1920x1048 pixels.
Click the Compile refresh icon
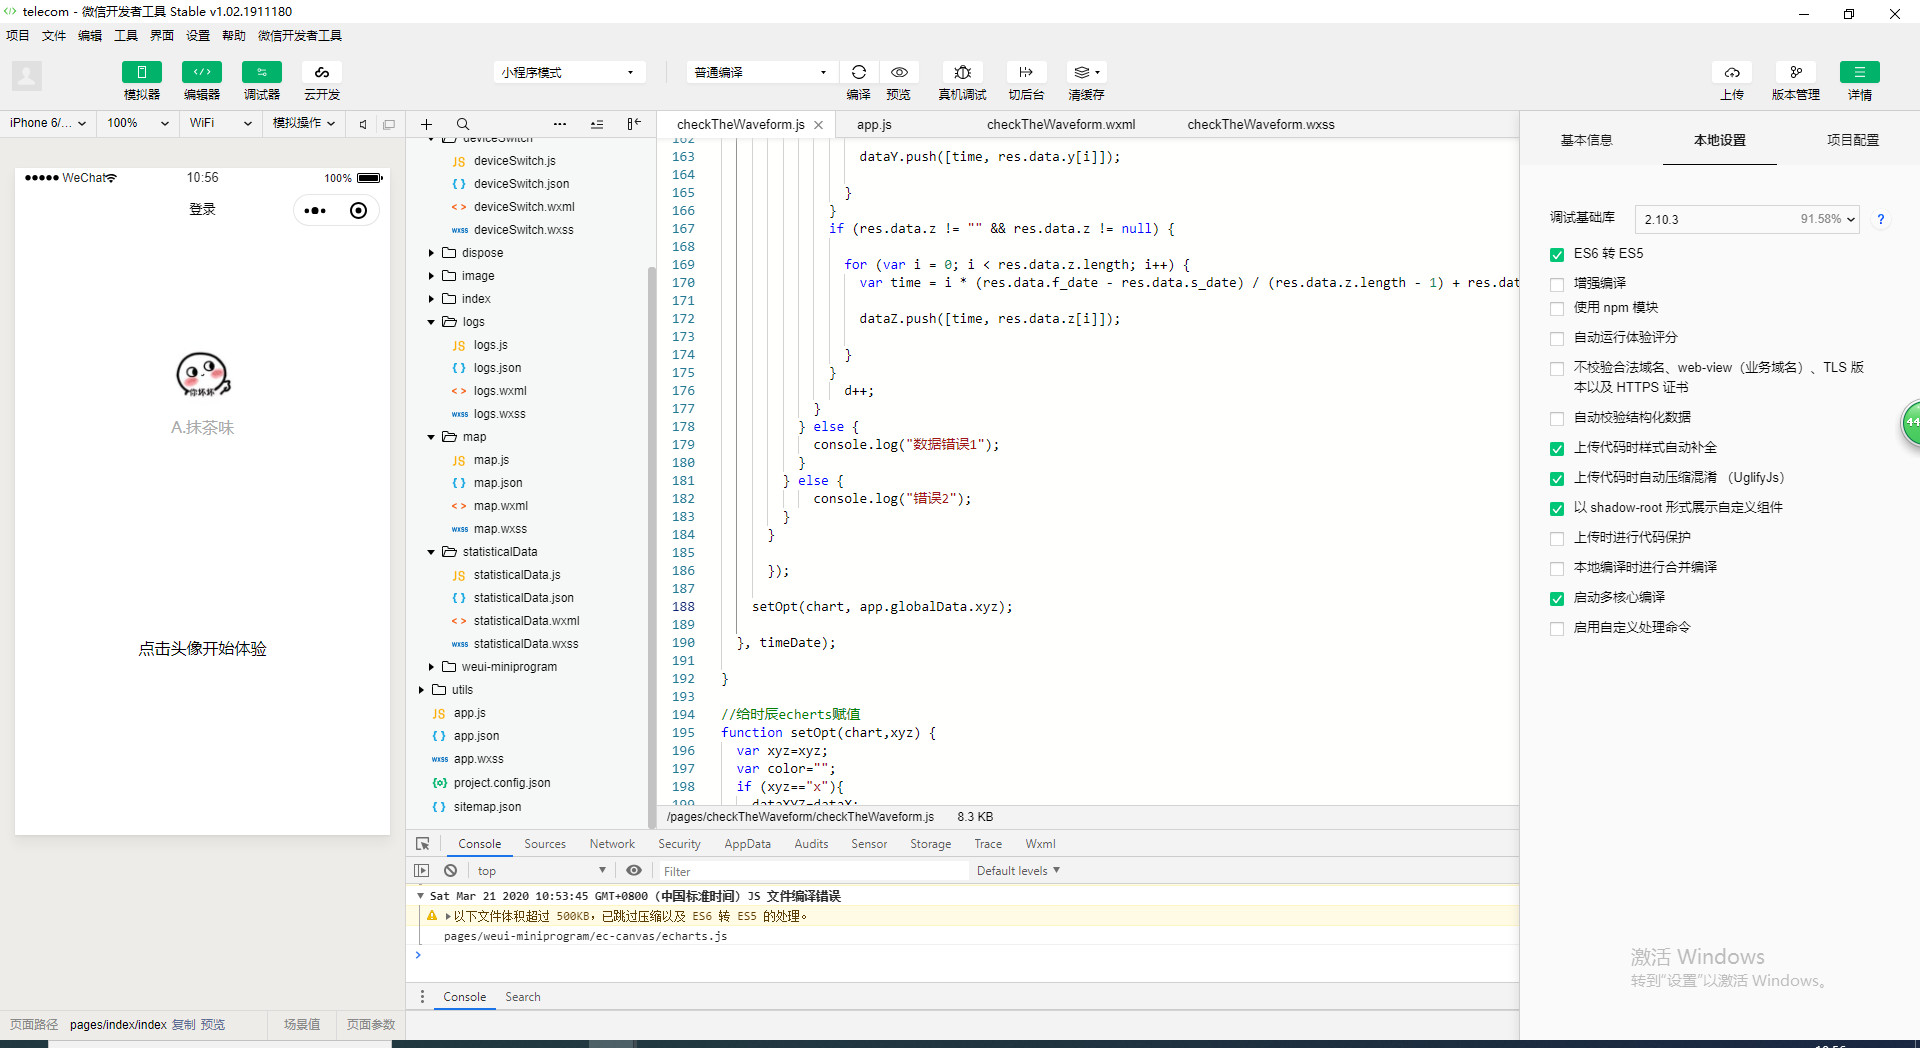click(858, 72)
